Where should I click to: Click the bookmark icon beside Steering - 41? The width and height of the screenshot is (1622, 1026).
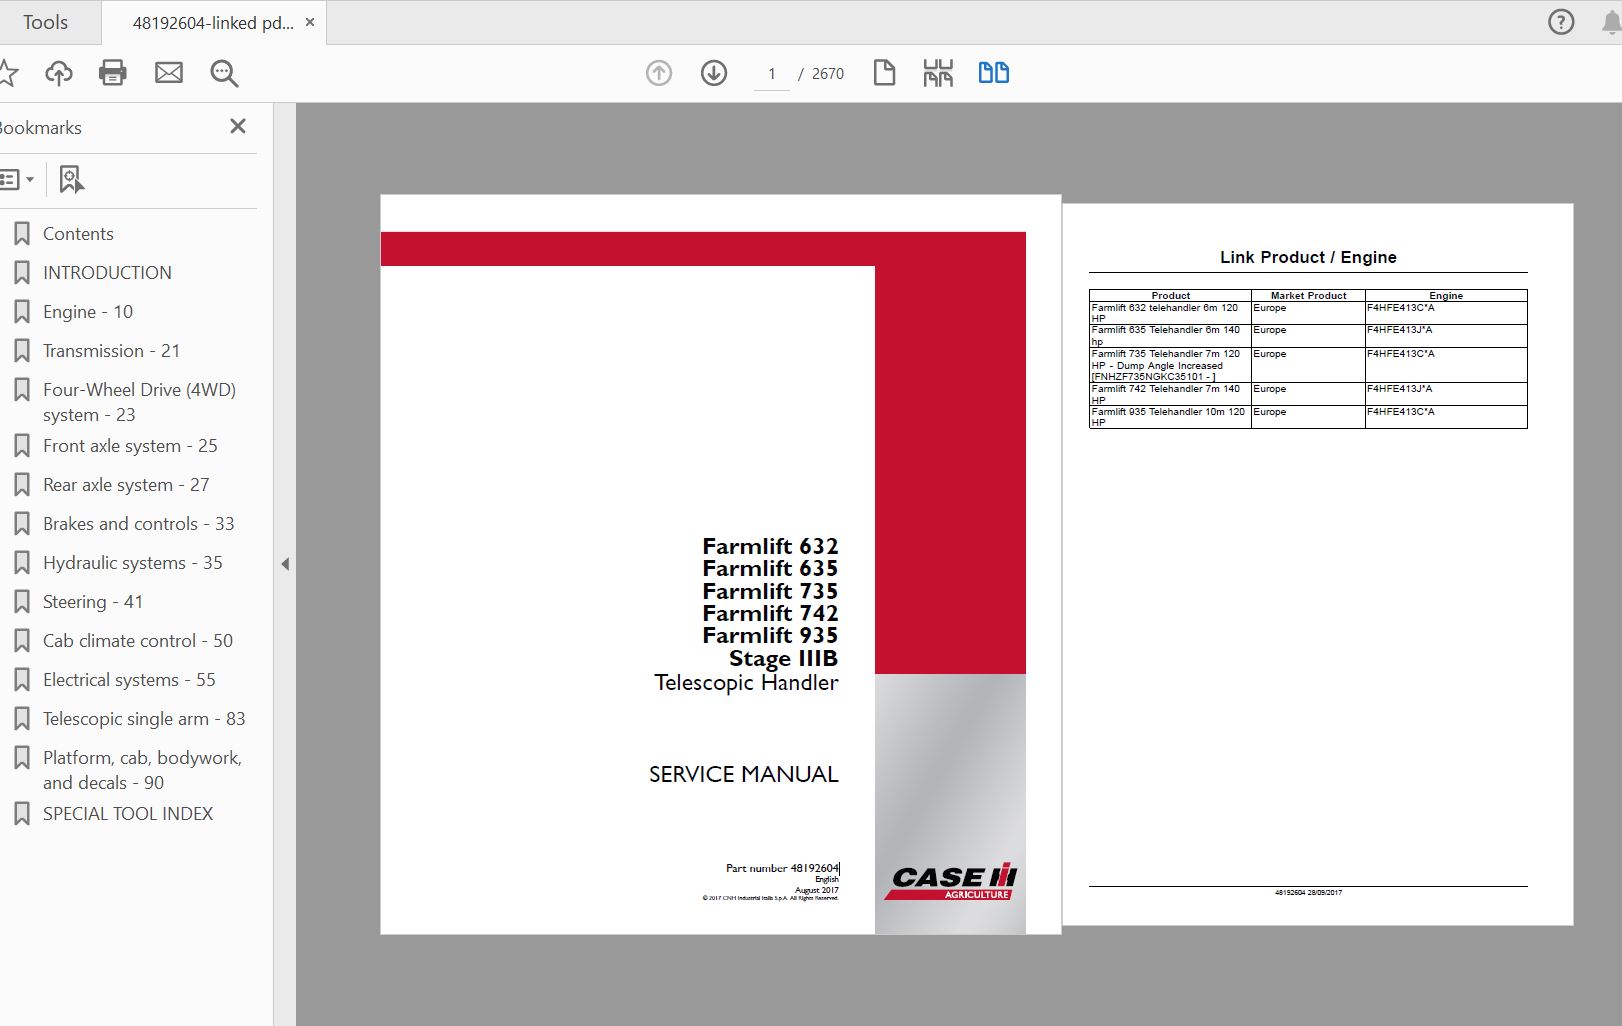(x=22, y=602)
